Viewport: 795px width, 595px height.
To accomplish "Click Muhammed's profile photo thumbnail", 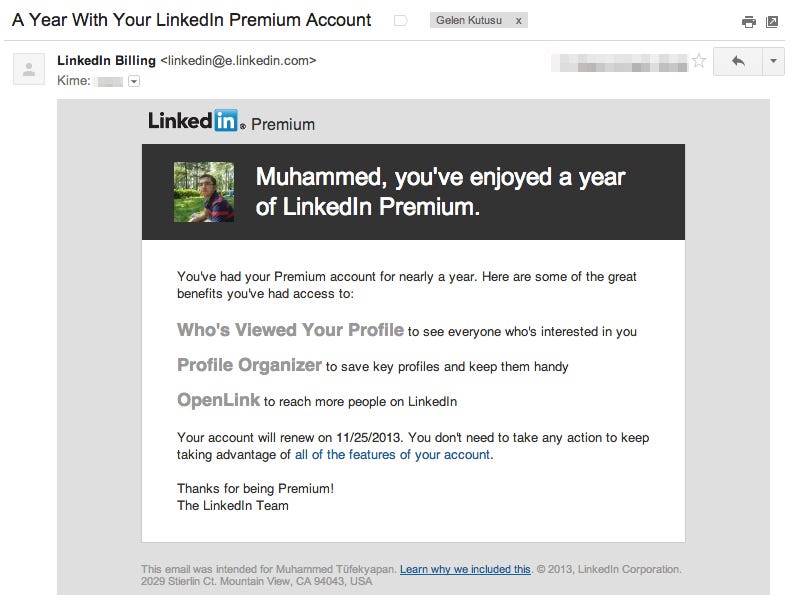I will (204, 192).
